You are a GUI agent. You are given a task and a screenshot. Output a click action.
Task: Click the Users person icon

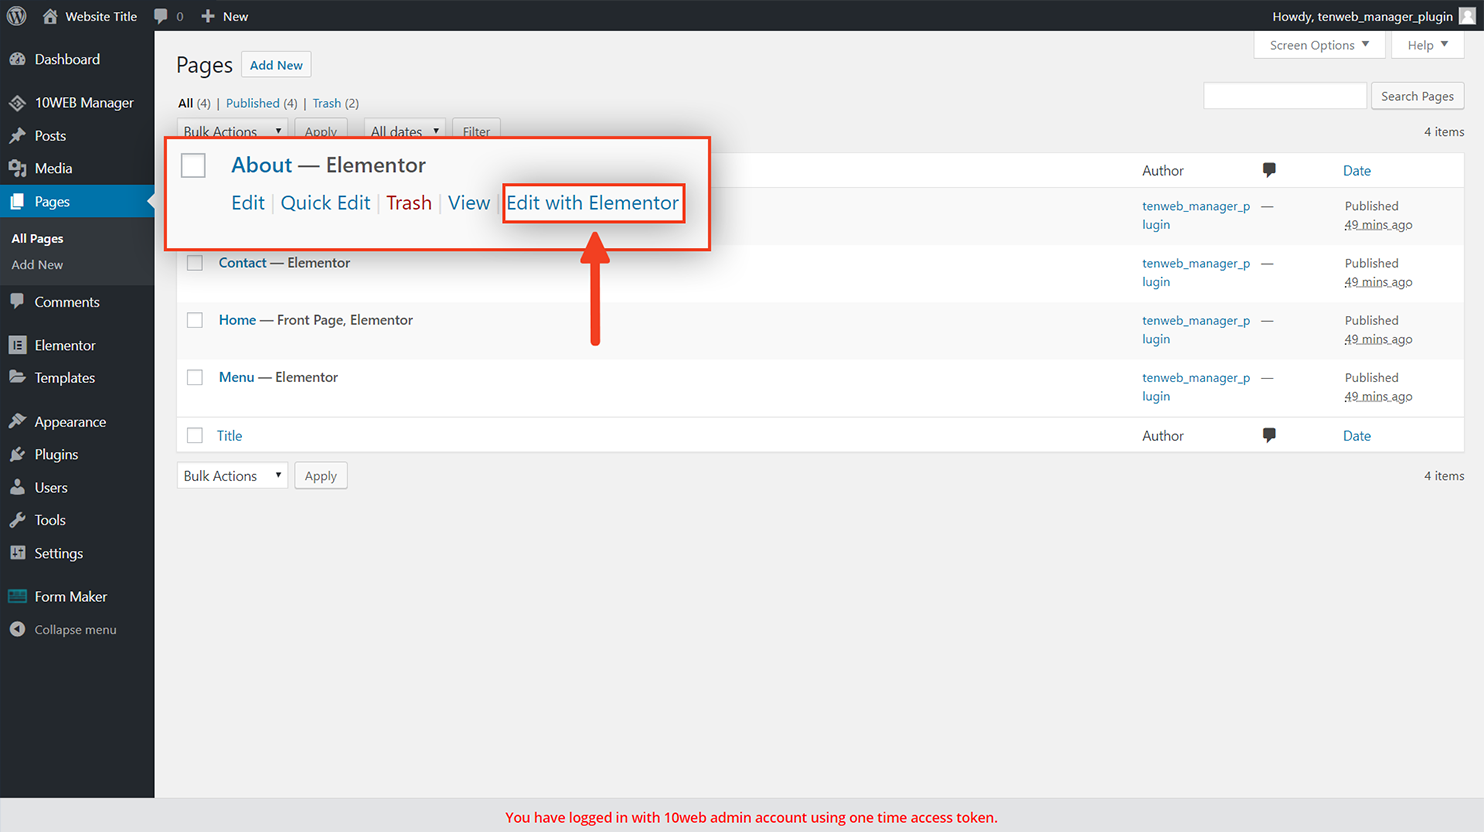pos(17,488)
